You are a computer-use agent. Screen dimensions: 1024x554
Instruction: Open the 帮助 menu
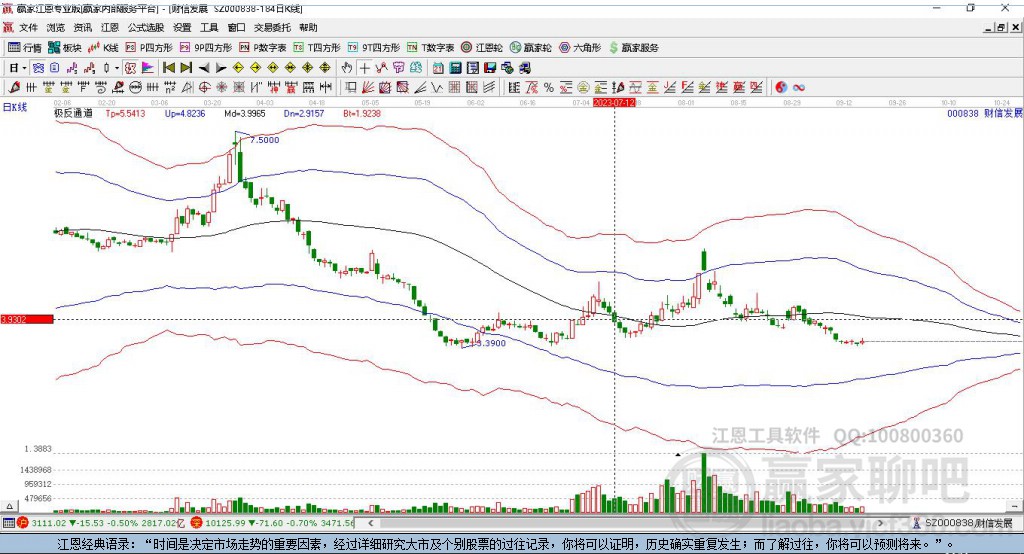[x=308, y=27]
